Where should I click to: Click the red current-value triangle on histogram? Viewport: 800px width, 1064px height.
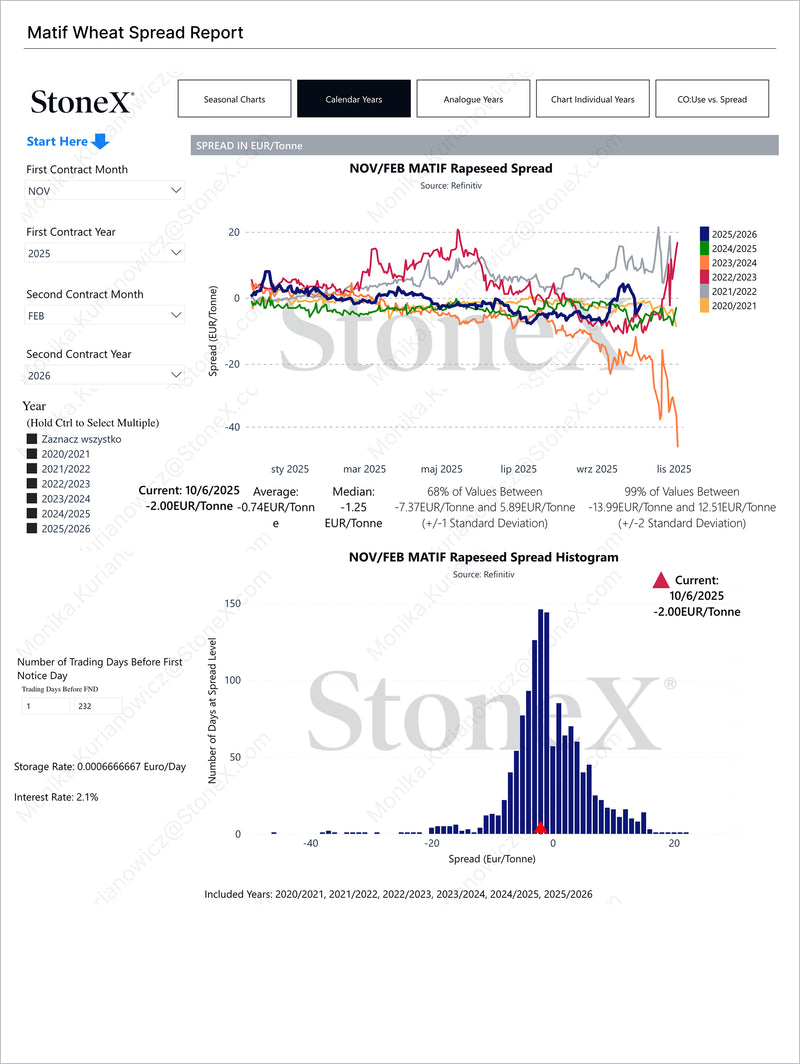(x=540, y=827)
